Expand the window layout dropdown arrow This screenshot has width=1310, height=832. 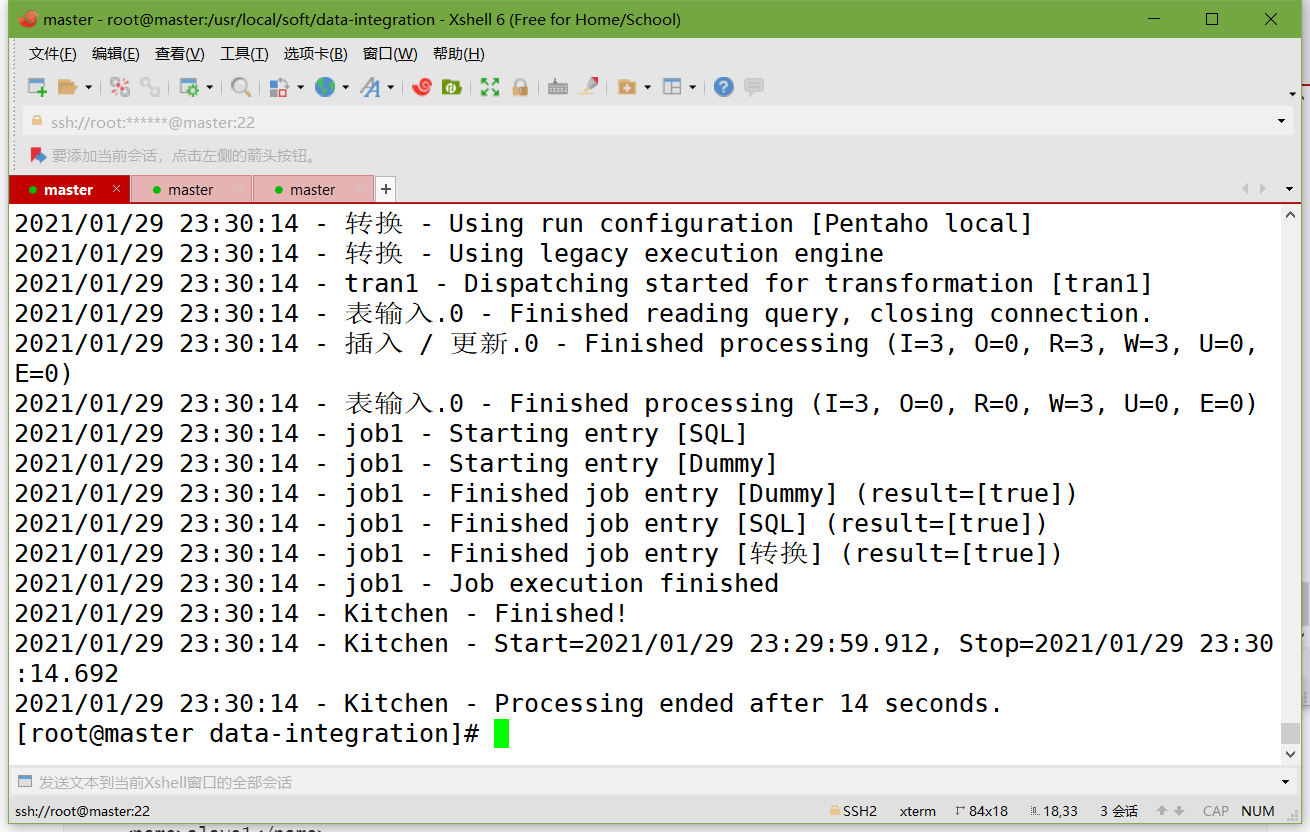[692, 87]
